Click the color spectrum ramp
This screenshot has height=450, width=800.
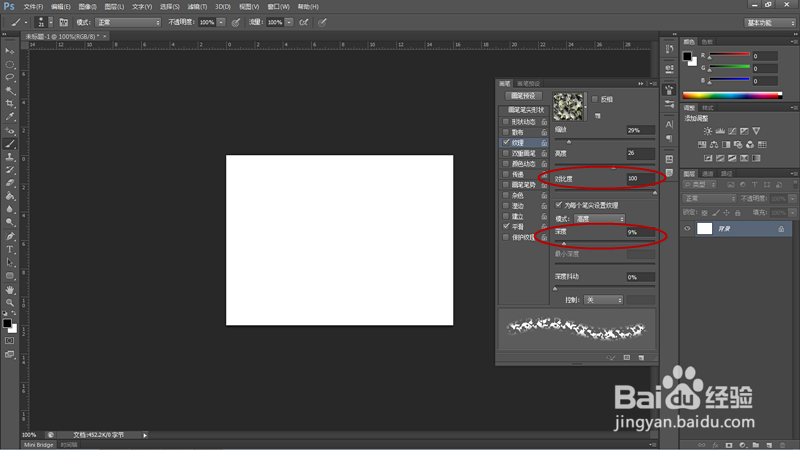click(732, 95)
